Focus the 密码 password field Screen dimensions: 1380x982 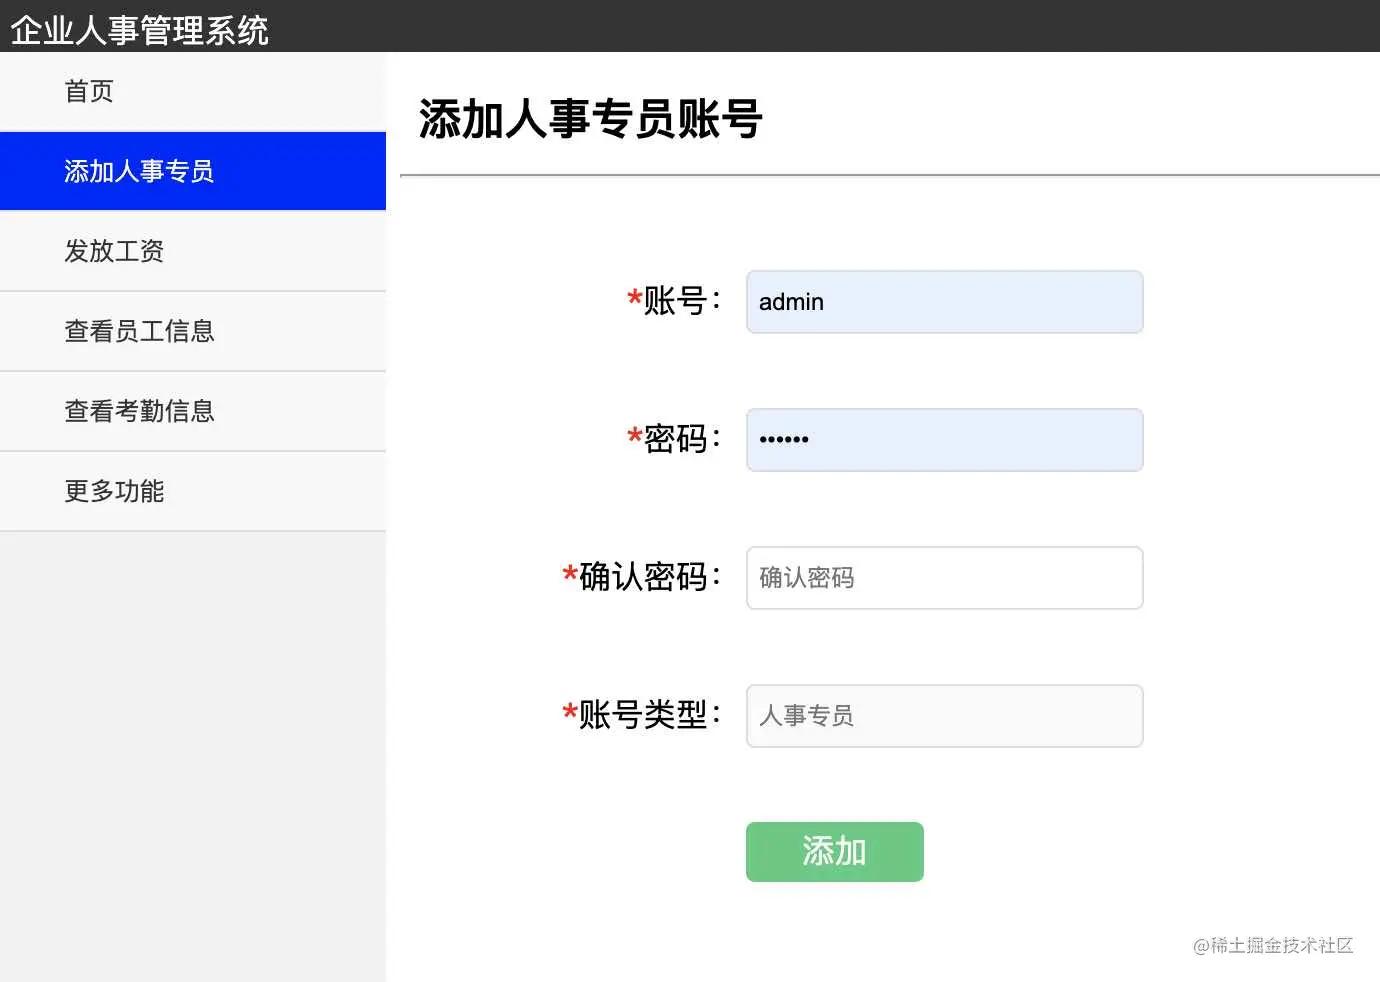[x=944, y=440]
